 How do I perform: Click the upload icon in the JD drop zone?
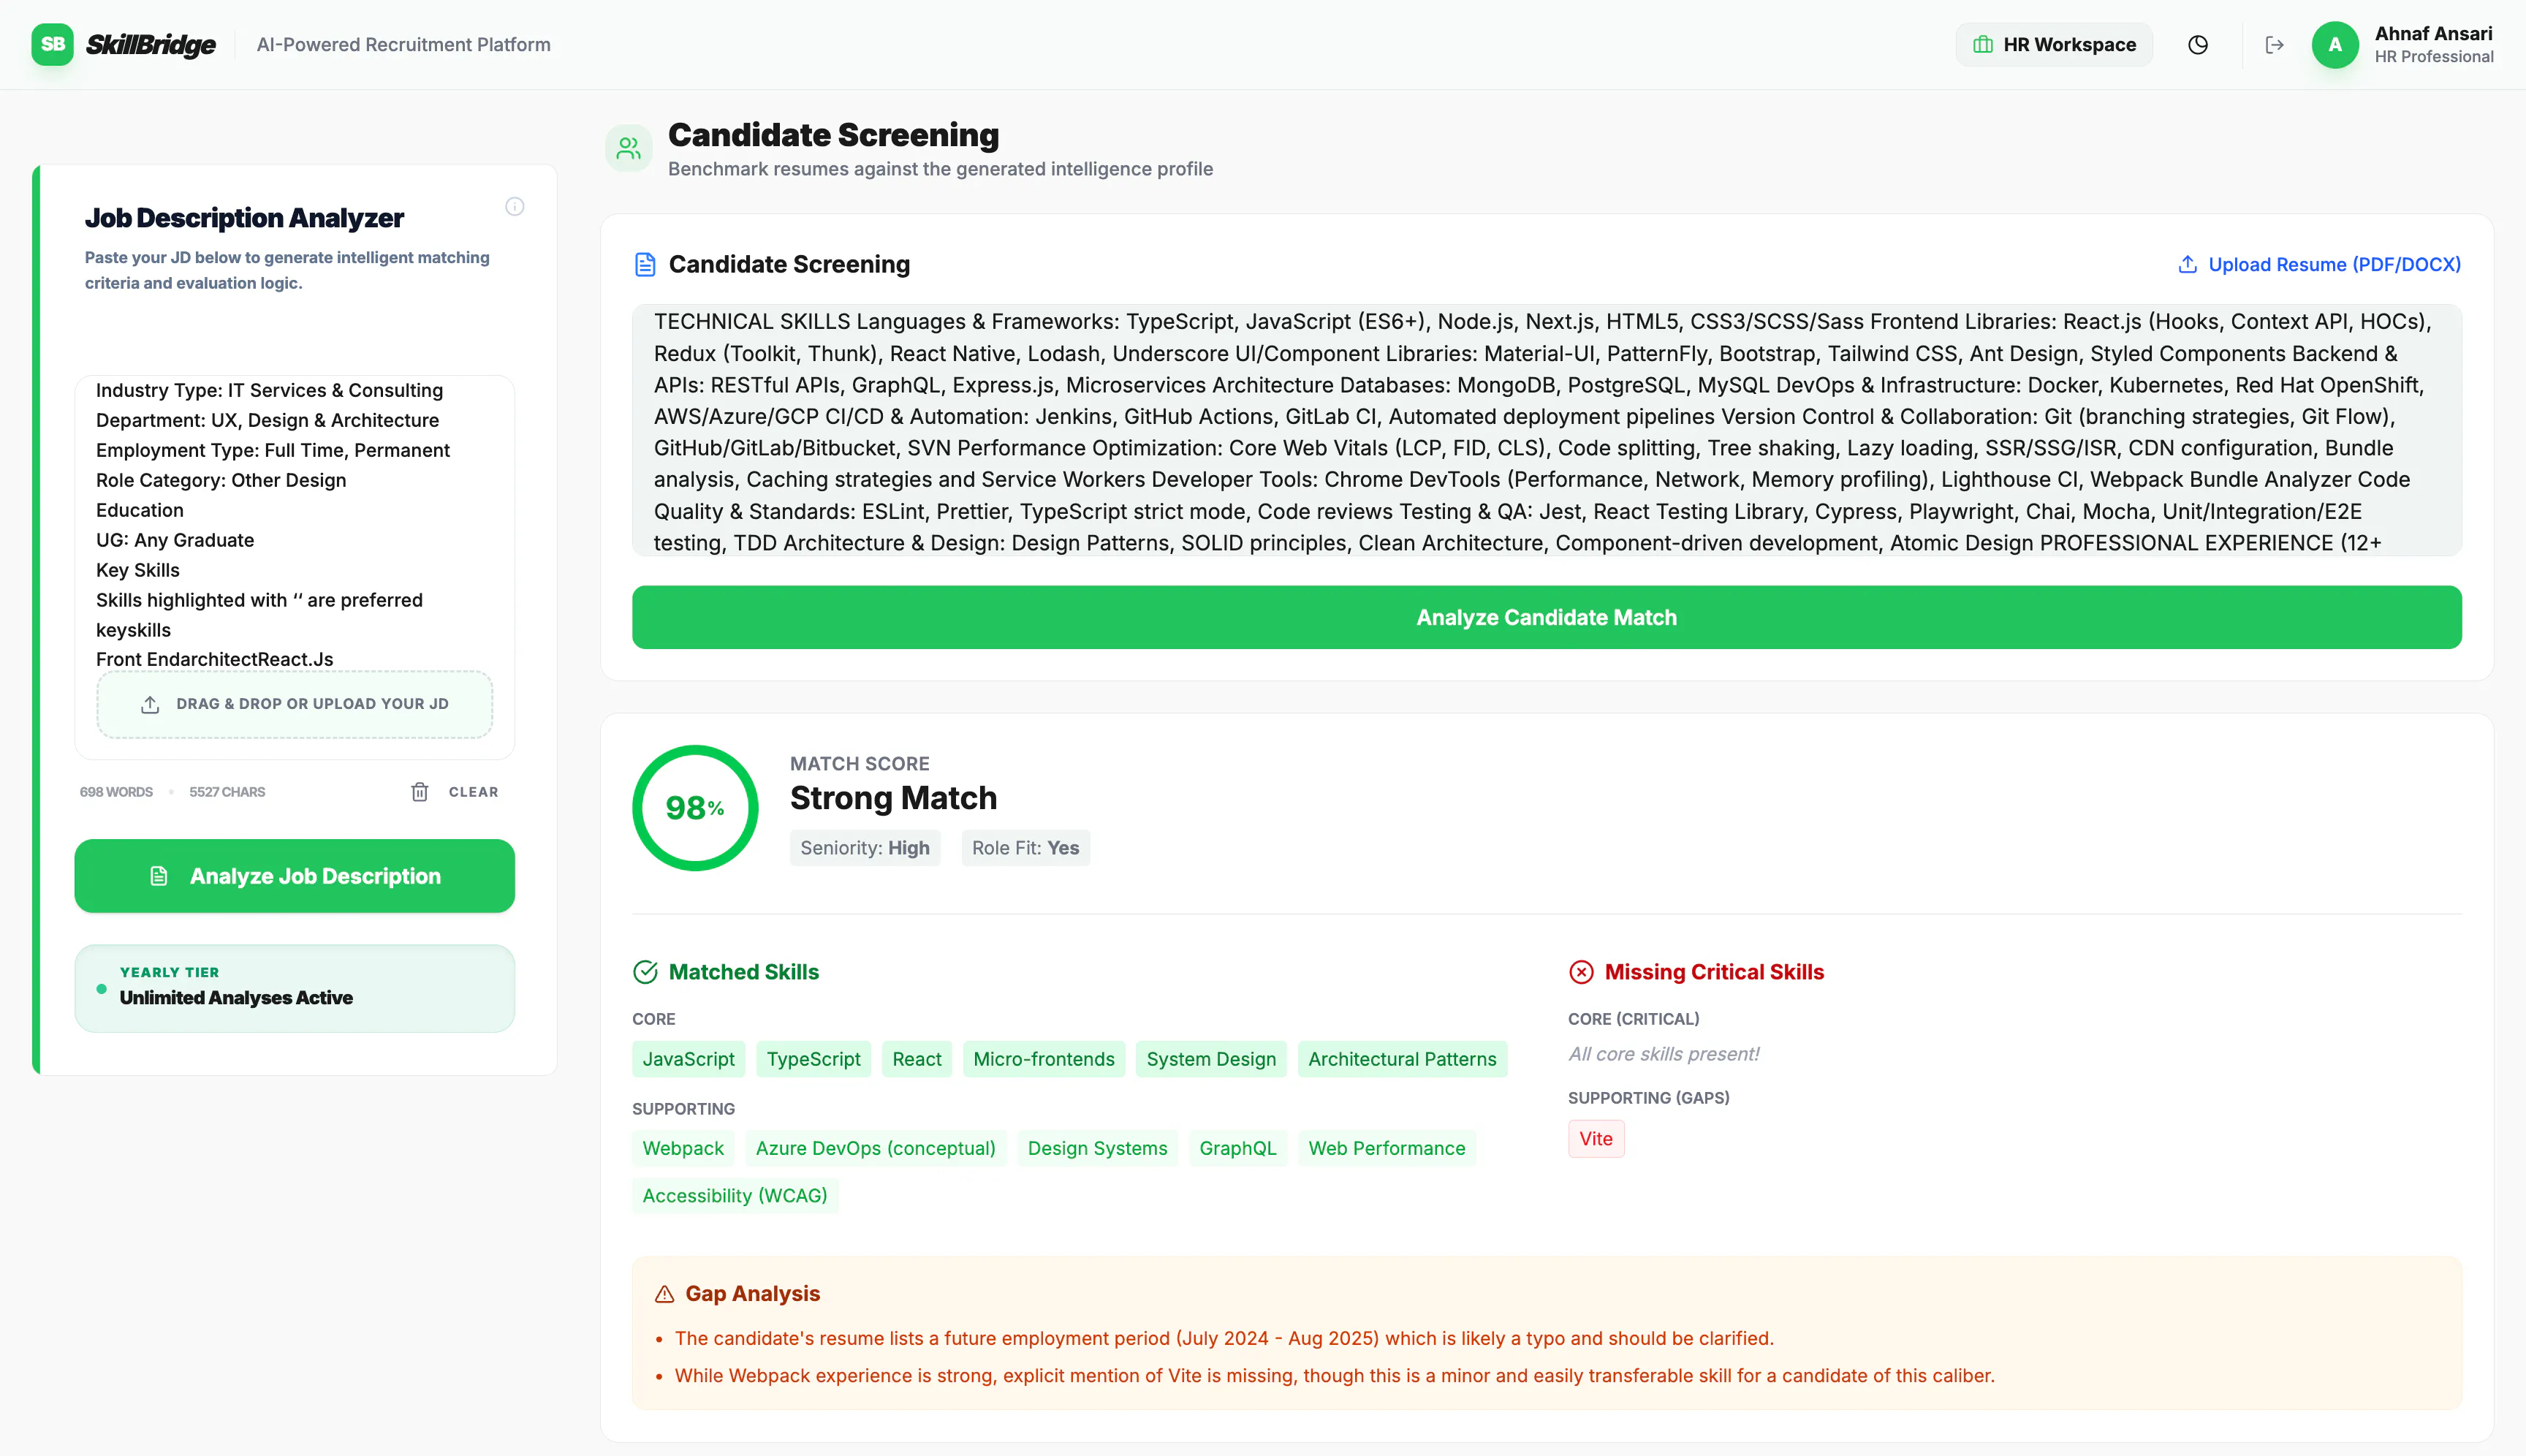pyautogui.click(x=150, y=704)
